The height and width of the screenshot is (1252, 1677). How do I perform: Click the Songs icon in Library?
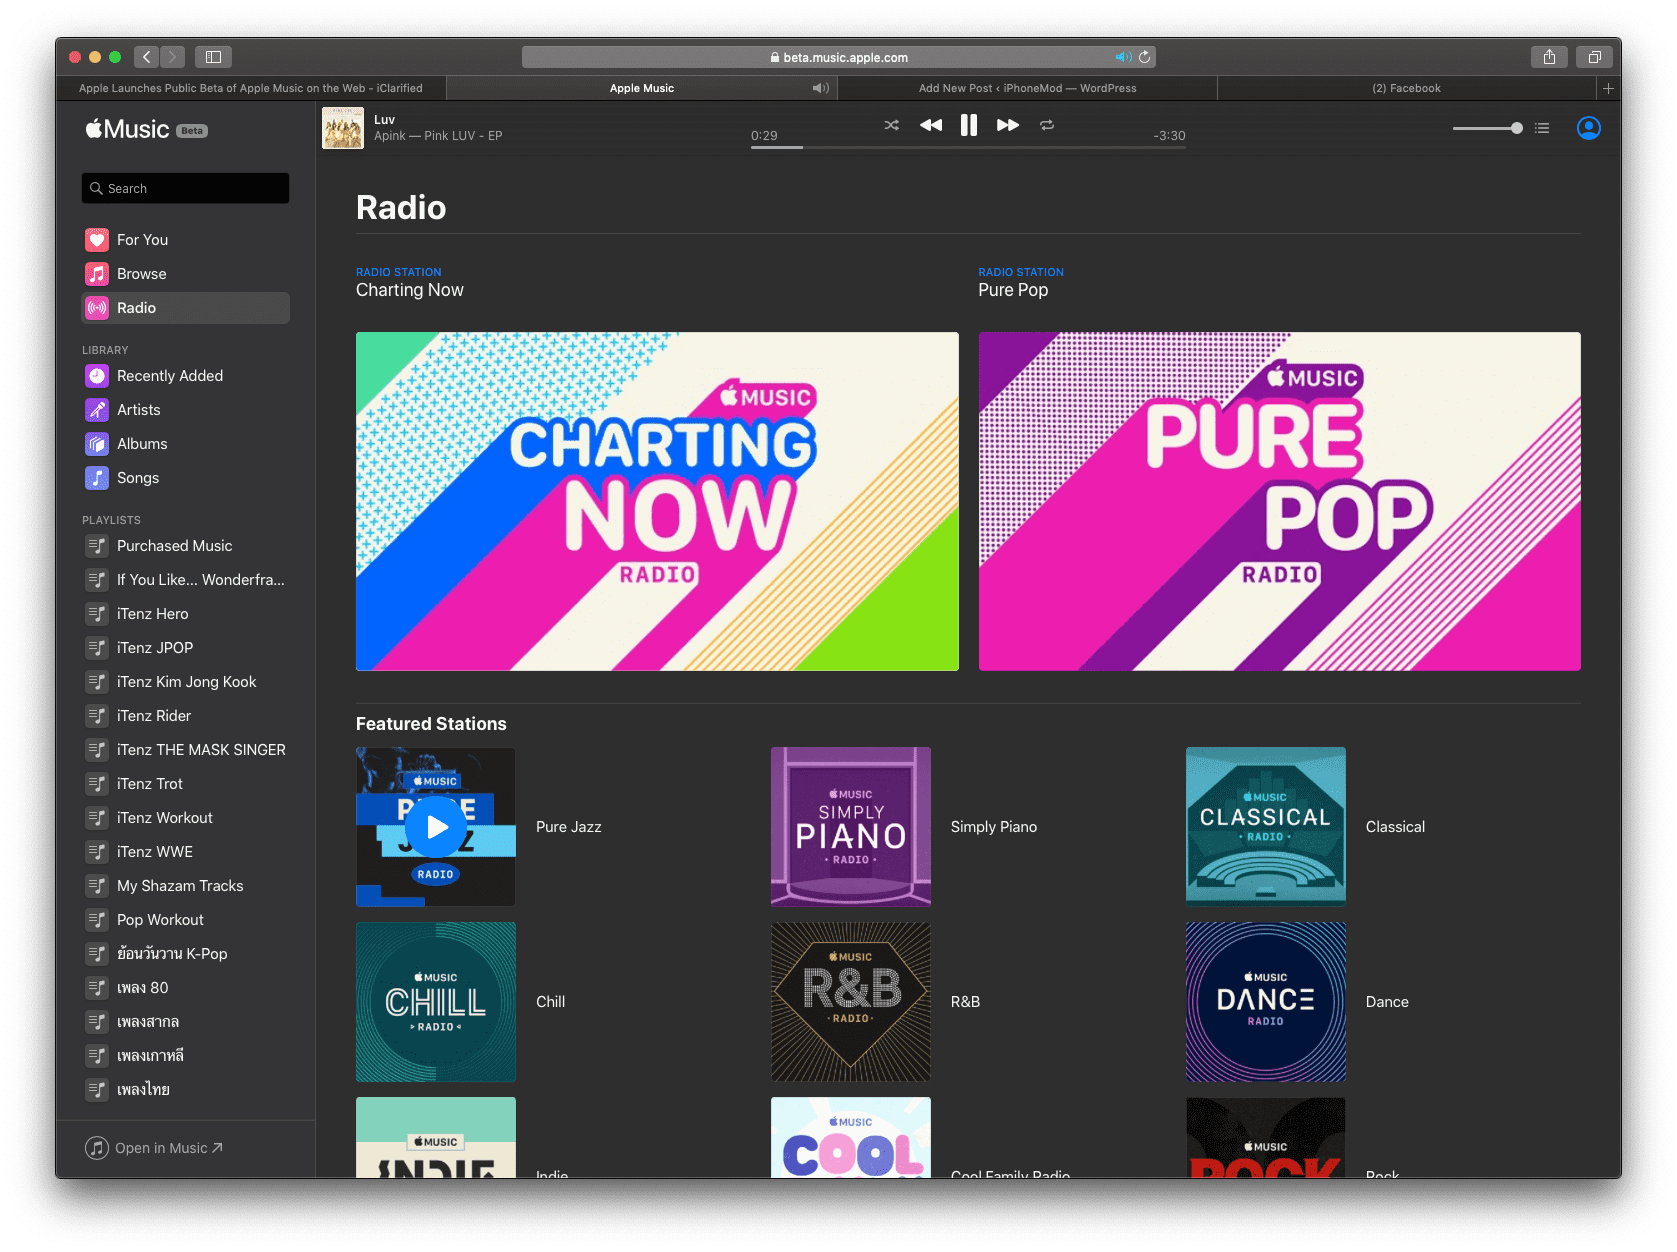point(97,477)
